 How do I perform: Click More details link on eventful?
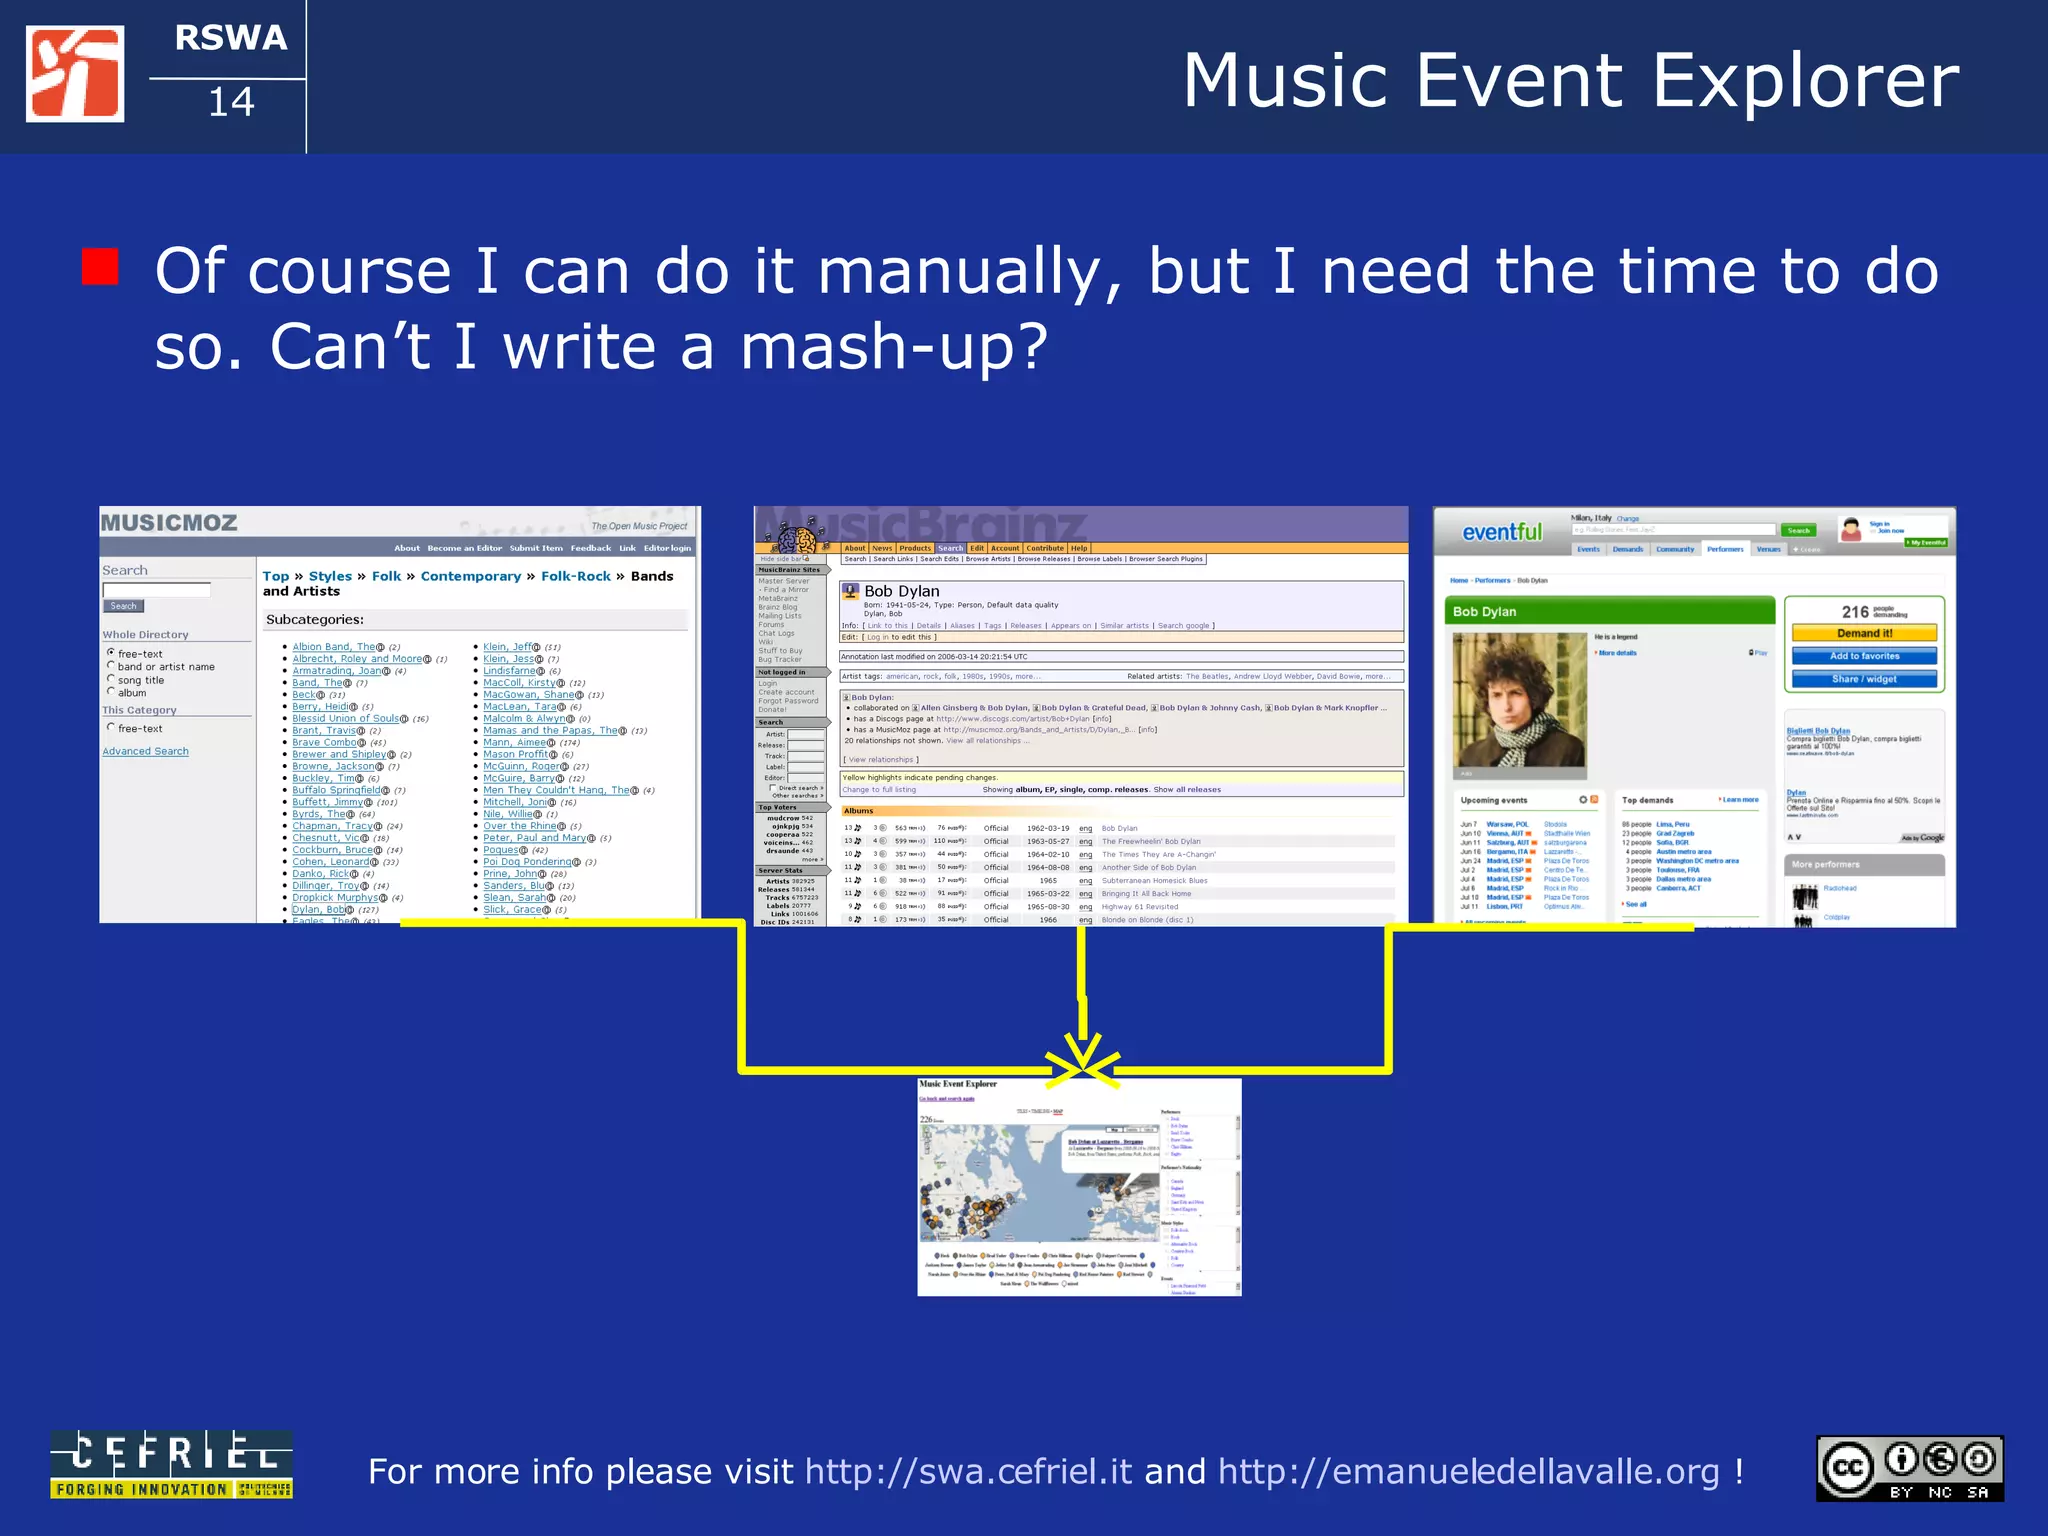coord(1618,653)
